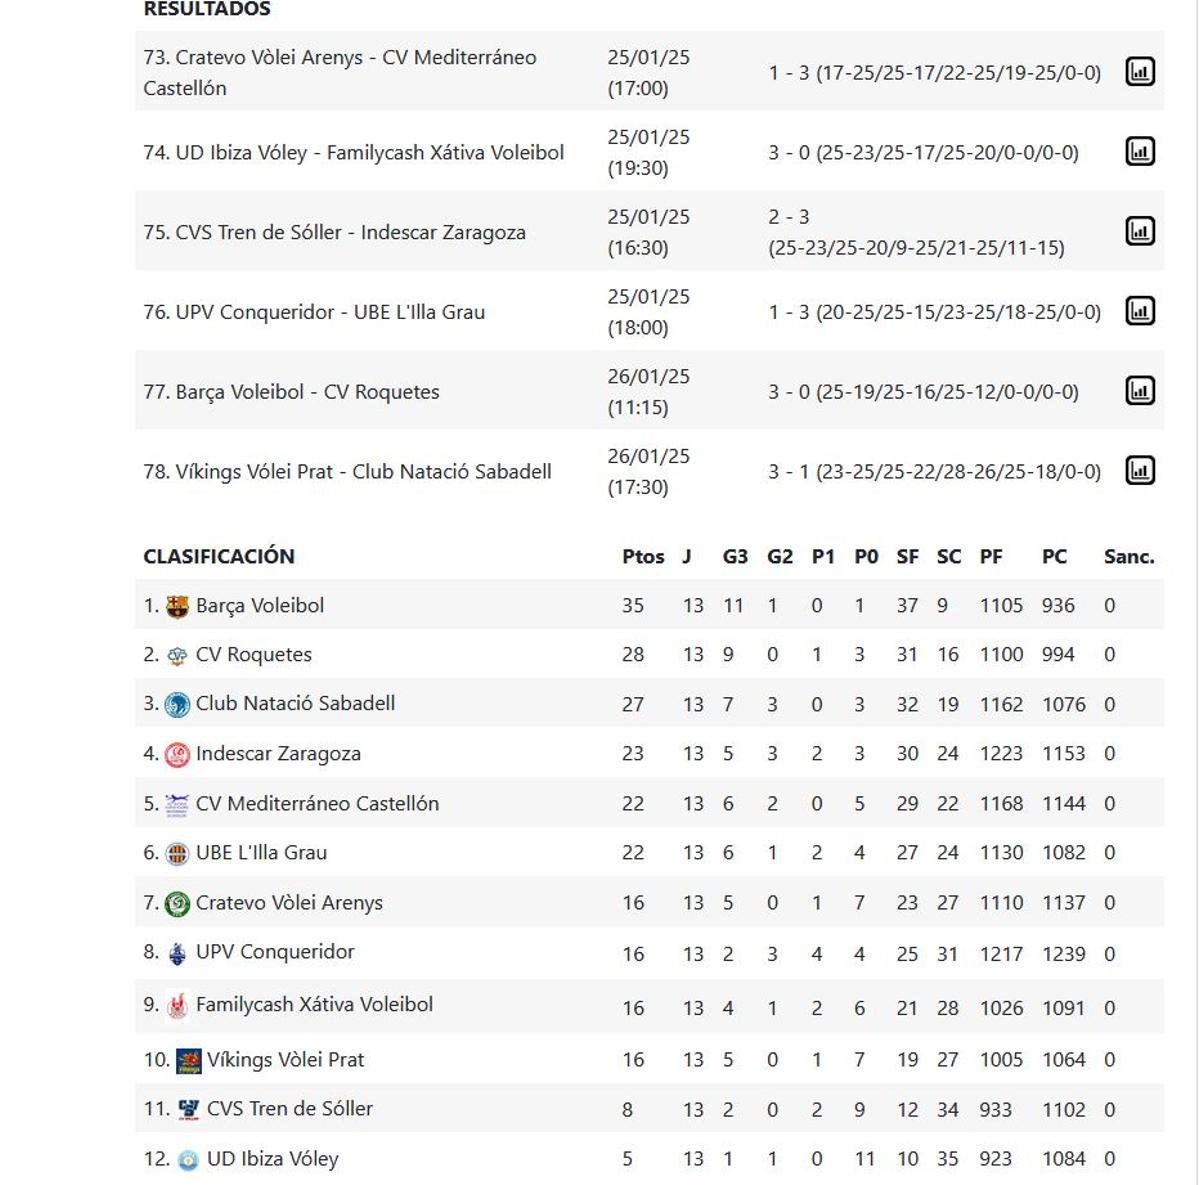
Task: Sort standings by the SF column
Action: pyautogui.click(x=906, y=557)
